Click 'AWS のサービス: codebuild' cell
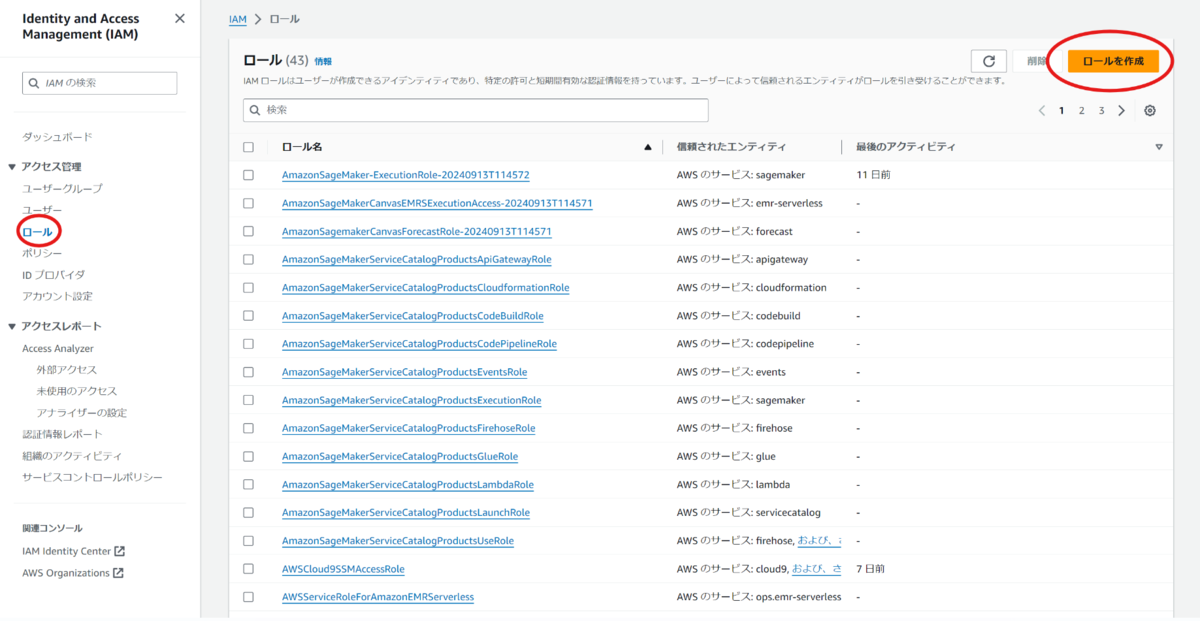The height and width of the screenshot is (621, 1200). point(738,316)
